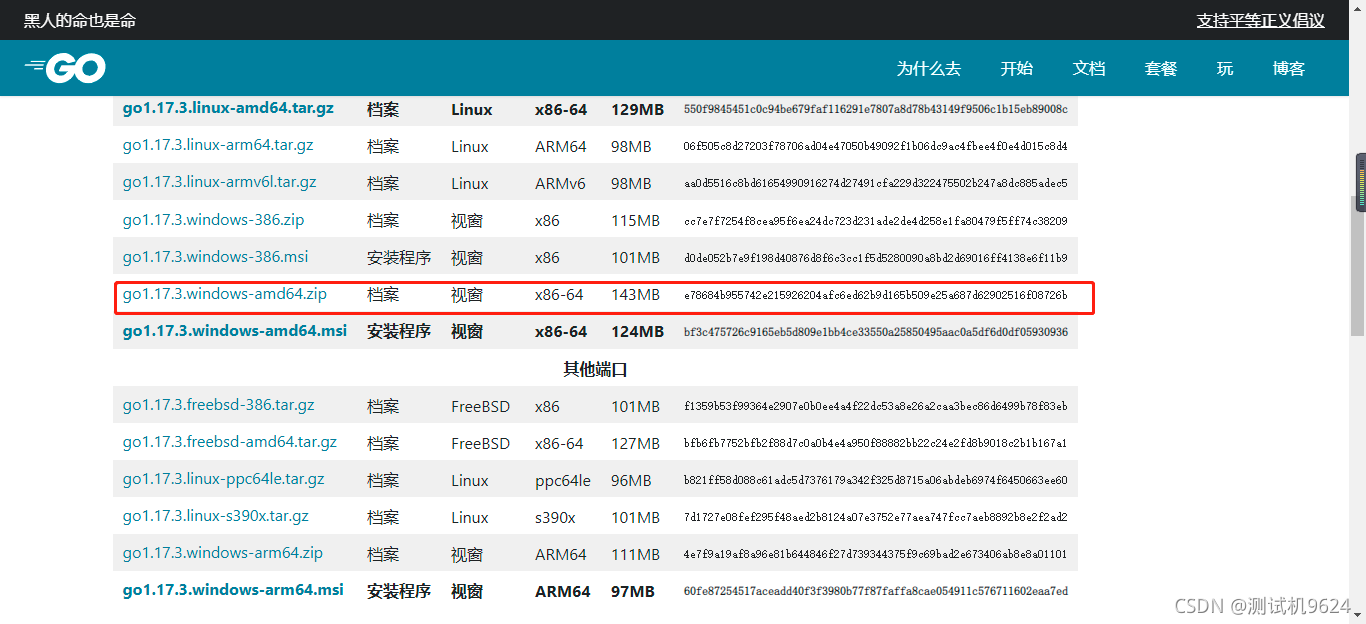Download go1.17.3.linux-amd64.tar.gz
Image resolution: width=1366 pixels, height=624 pixels.
[x=228, y=107]
